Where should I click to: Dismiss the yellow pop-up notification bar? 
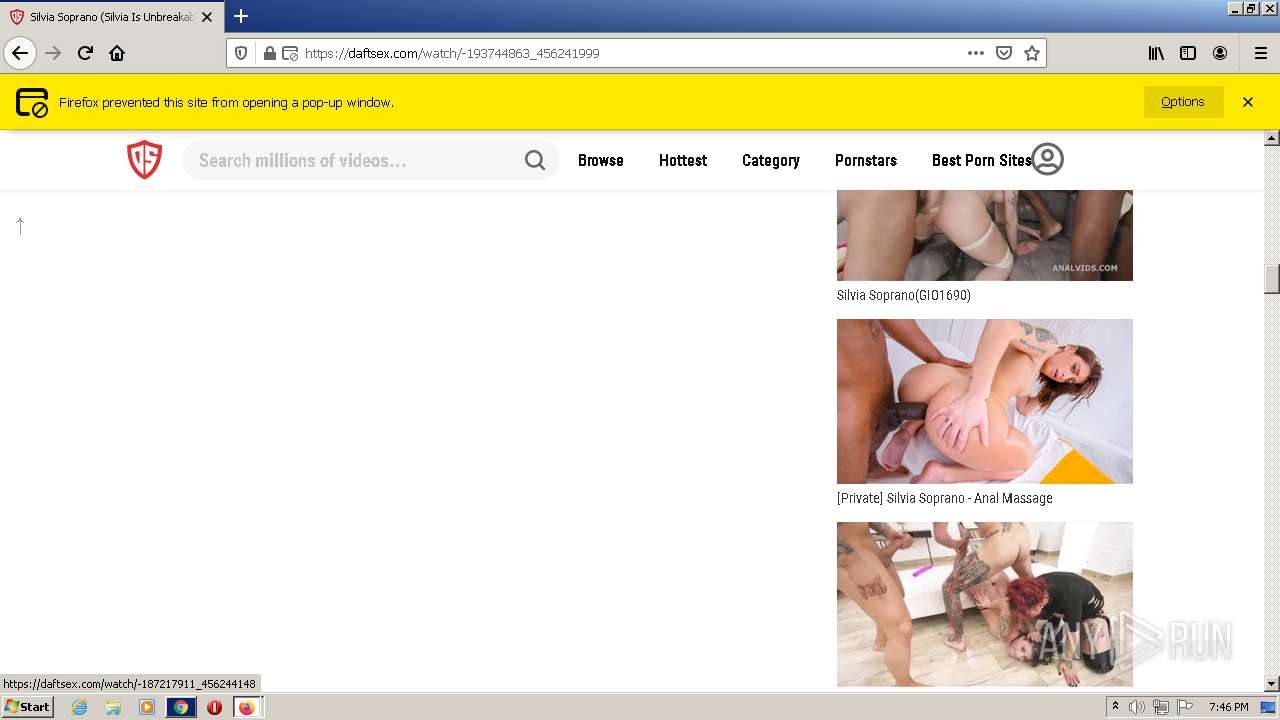coord(1248,102)
